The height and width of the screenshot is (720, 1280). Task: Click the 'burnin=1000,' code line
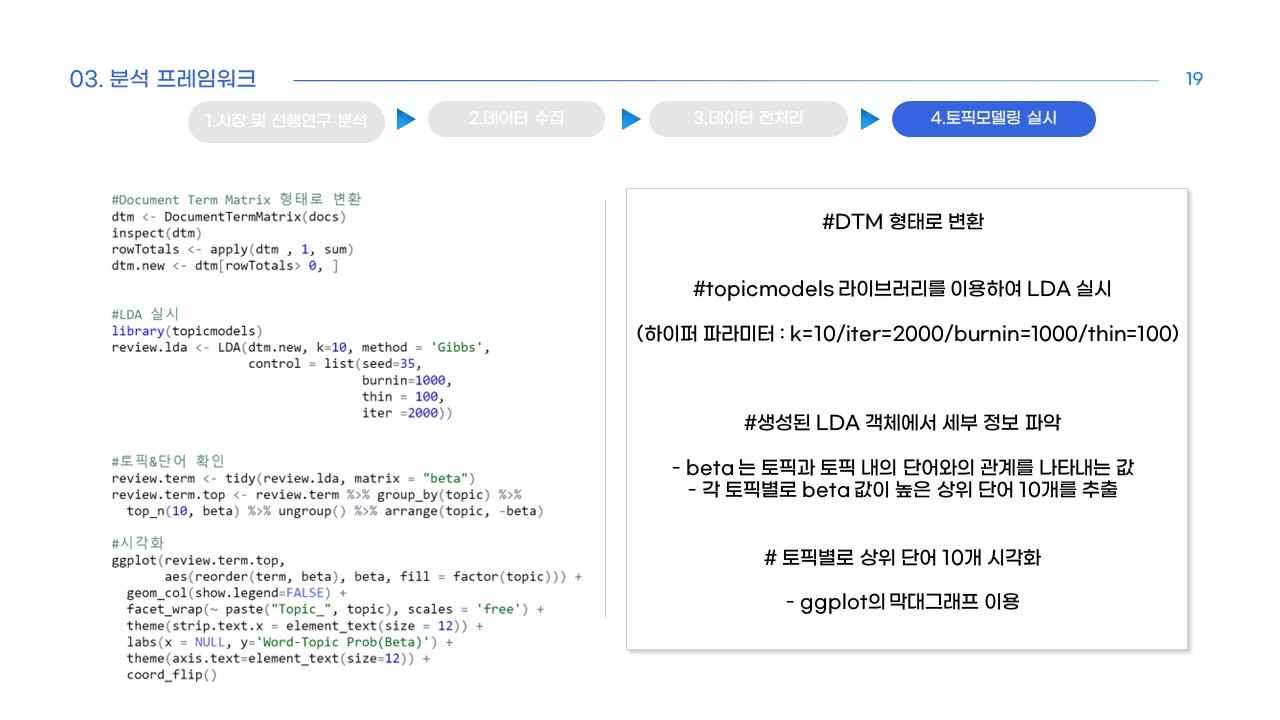[407, 380]
